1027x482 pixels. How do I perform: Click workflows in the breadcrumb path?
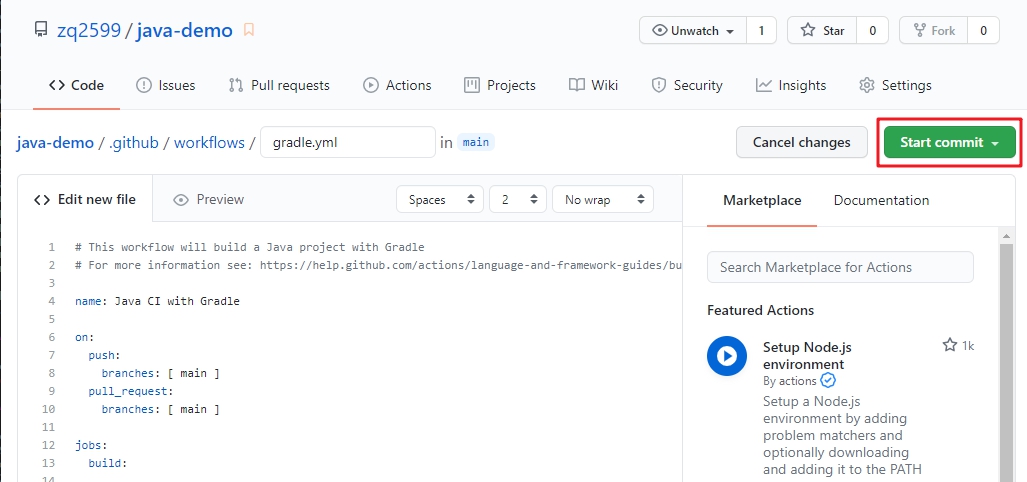(209, 142)
